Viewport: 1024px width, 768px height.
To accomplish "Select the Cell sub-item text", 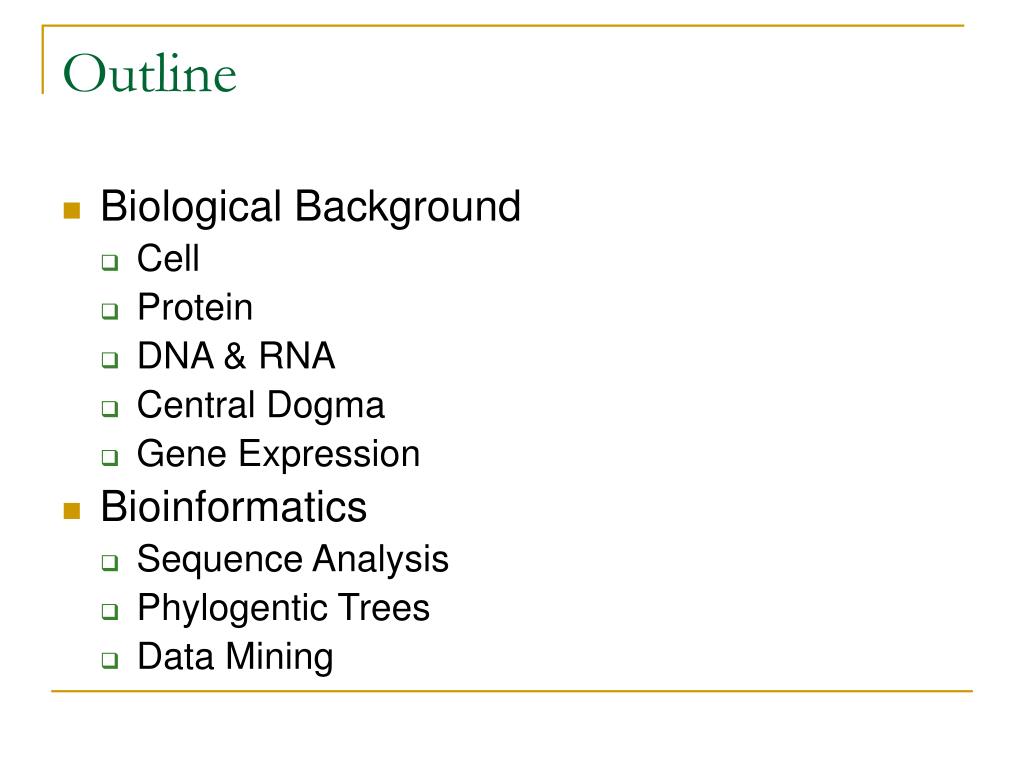I will tap(168, 258).
